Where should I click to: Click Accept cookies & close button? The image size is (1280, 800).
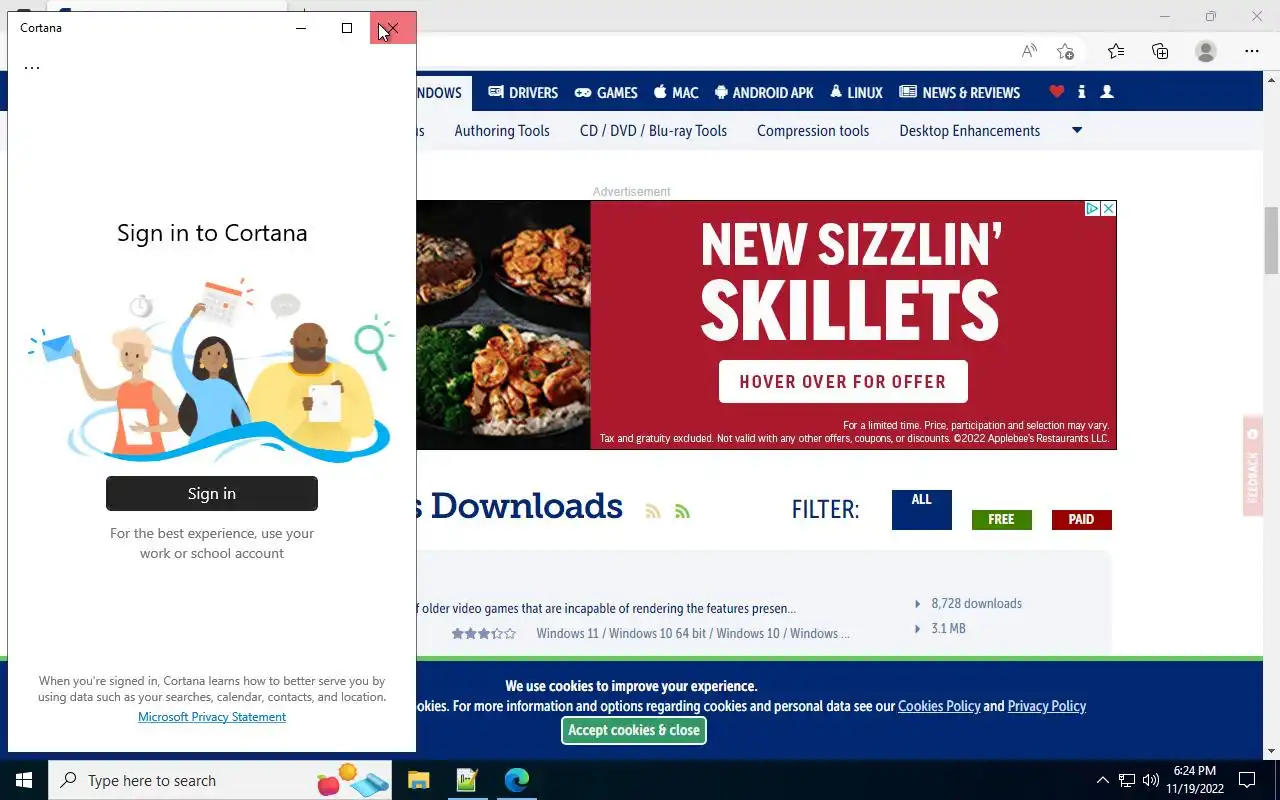[634, 730]
